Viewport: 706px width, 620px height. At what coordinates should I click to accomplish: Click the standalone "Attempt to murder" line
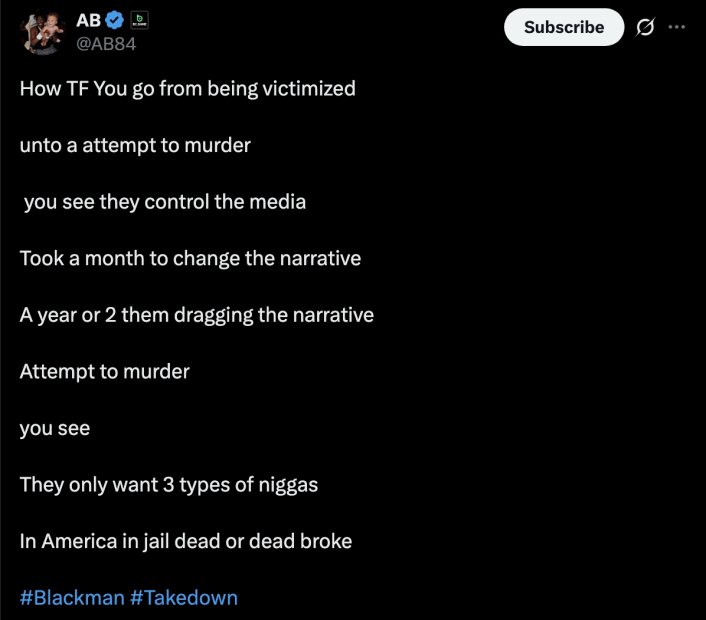pos(104,372)
